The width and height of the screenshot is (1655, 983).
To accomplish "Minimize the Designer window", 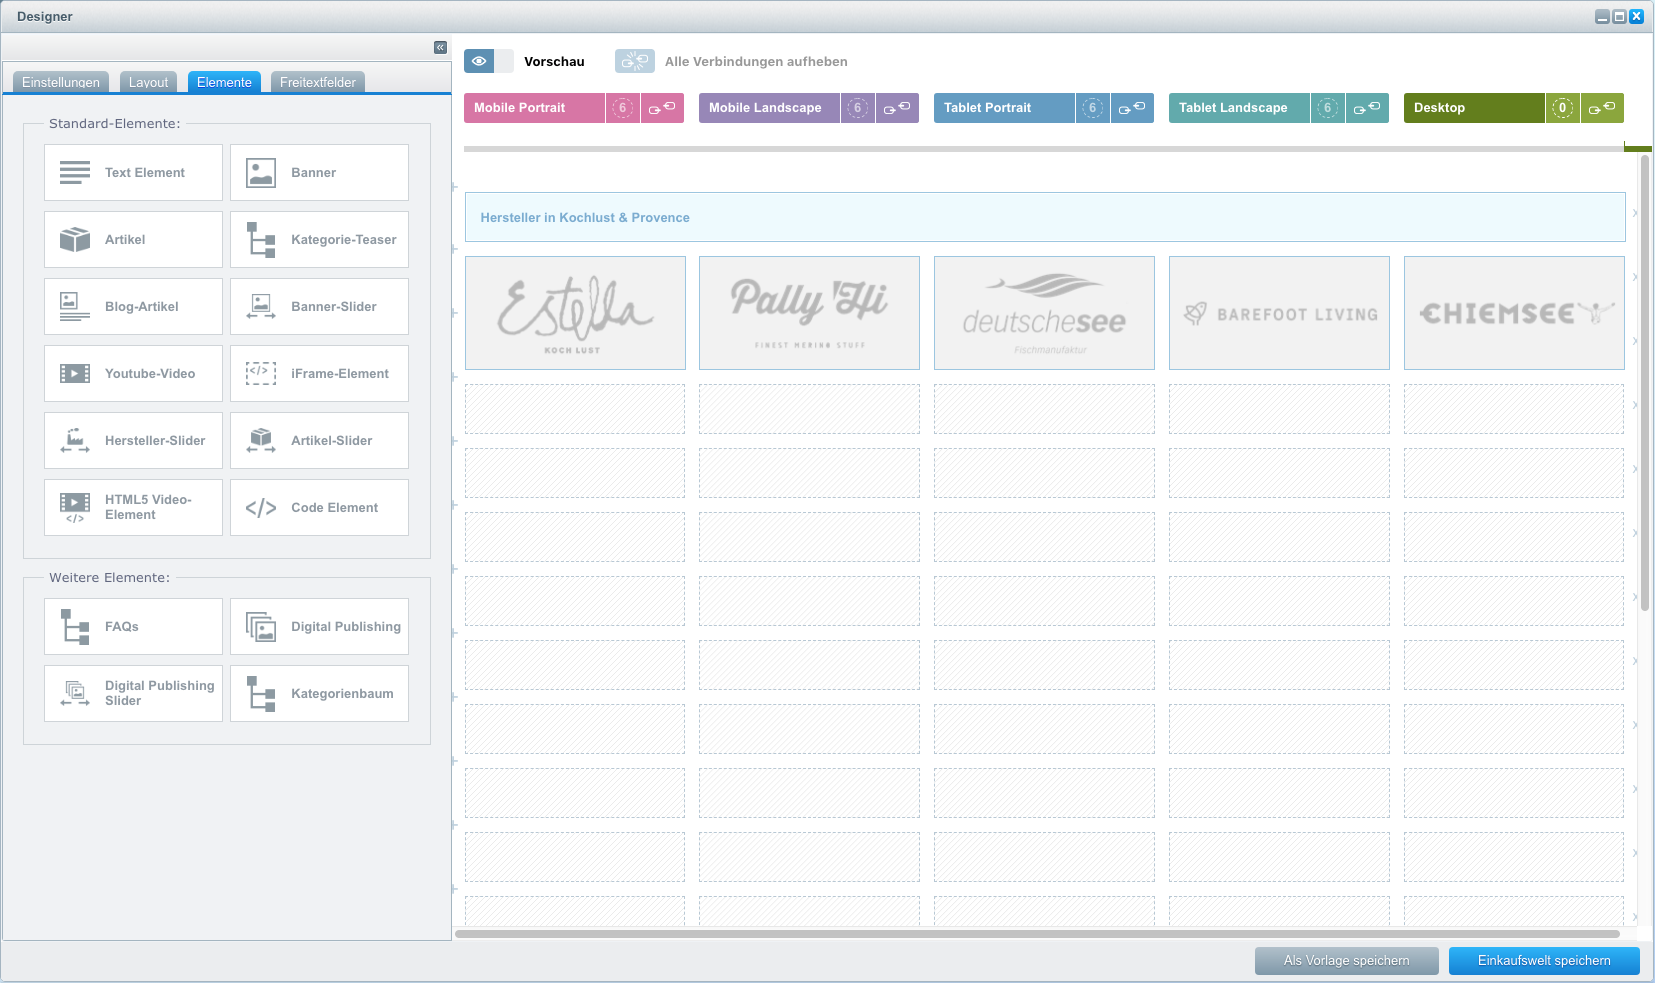I will coord(1603,16).
